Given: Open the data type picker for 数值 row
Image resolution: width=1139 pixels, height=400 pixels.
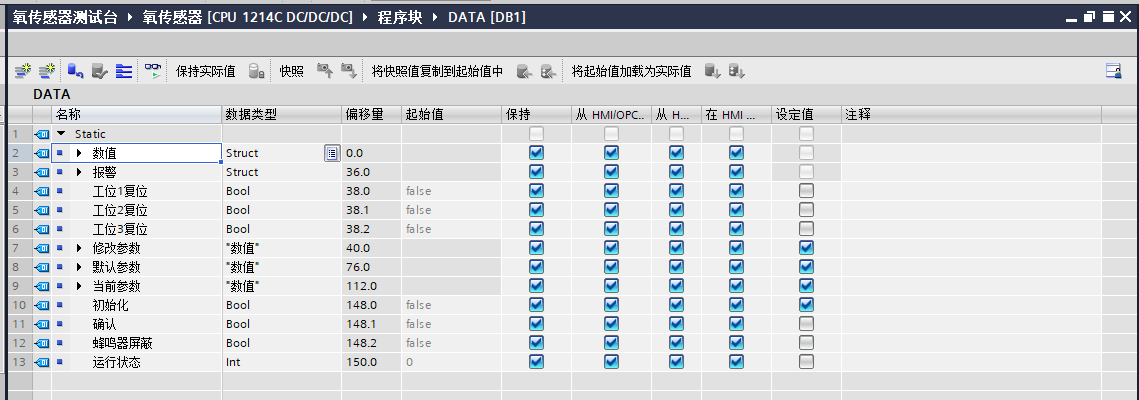Looking at the screenshot, I should click(331, 153).
